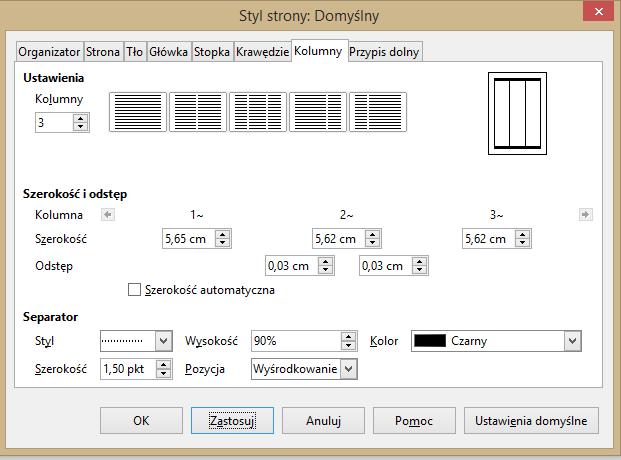Go to the Krawędzie tab
Image resolution: width=621 pixels, height=460 pixels.
(x=262, y=52)
